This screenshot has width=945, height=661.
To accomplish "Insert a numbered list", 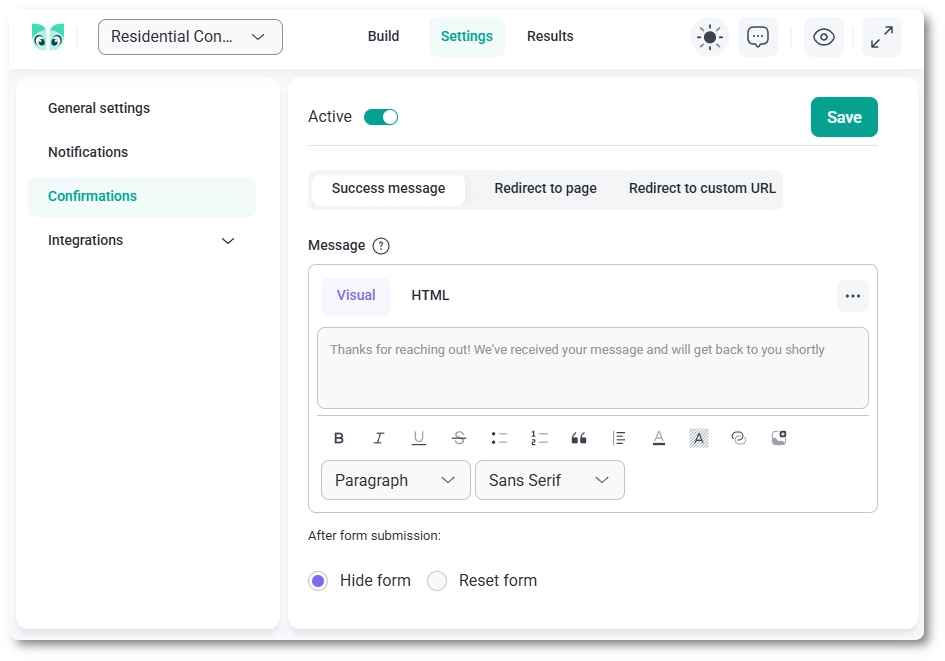I will (539, 437).
